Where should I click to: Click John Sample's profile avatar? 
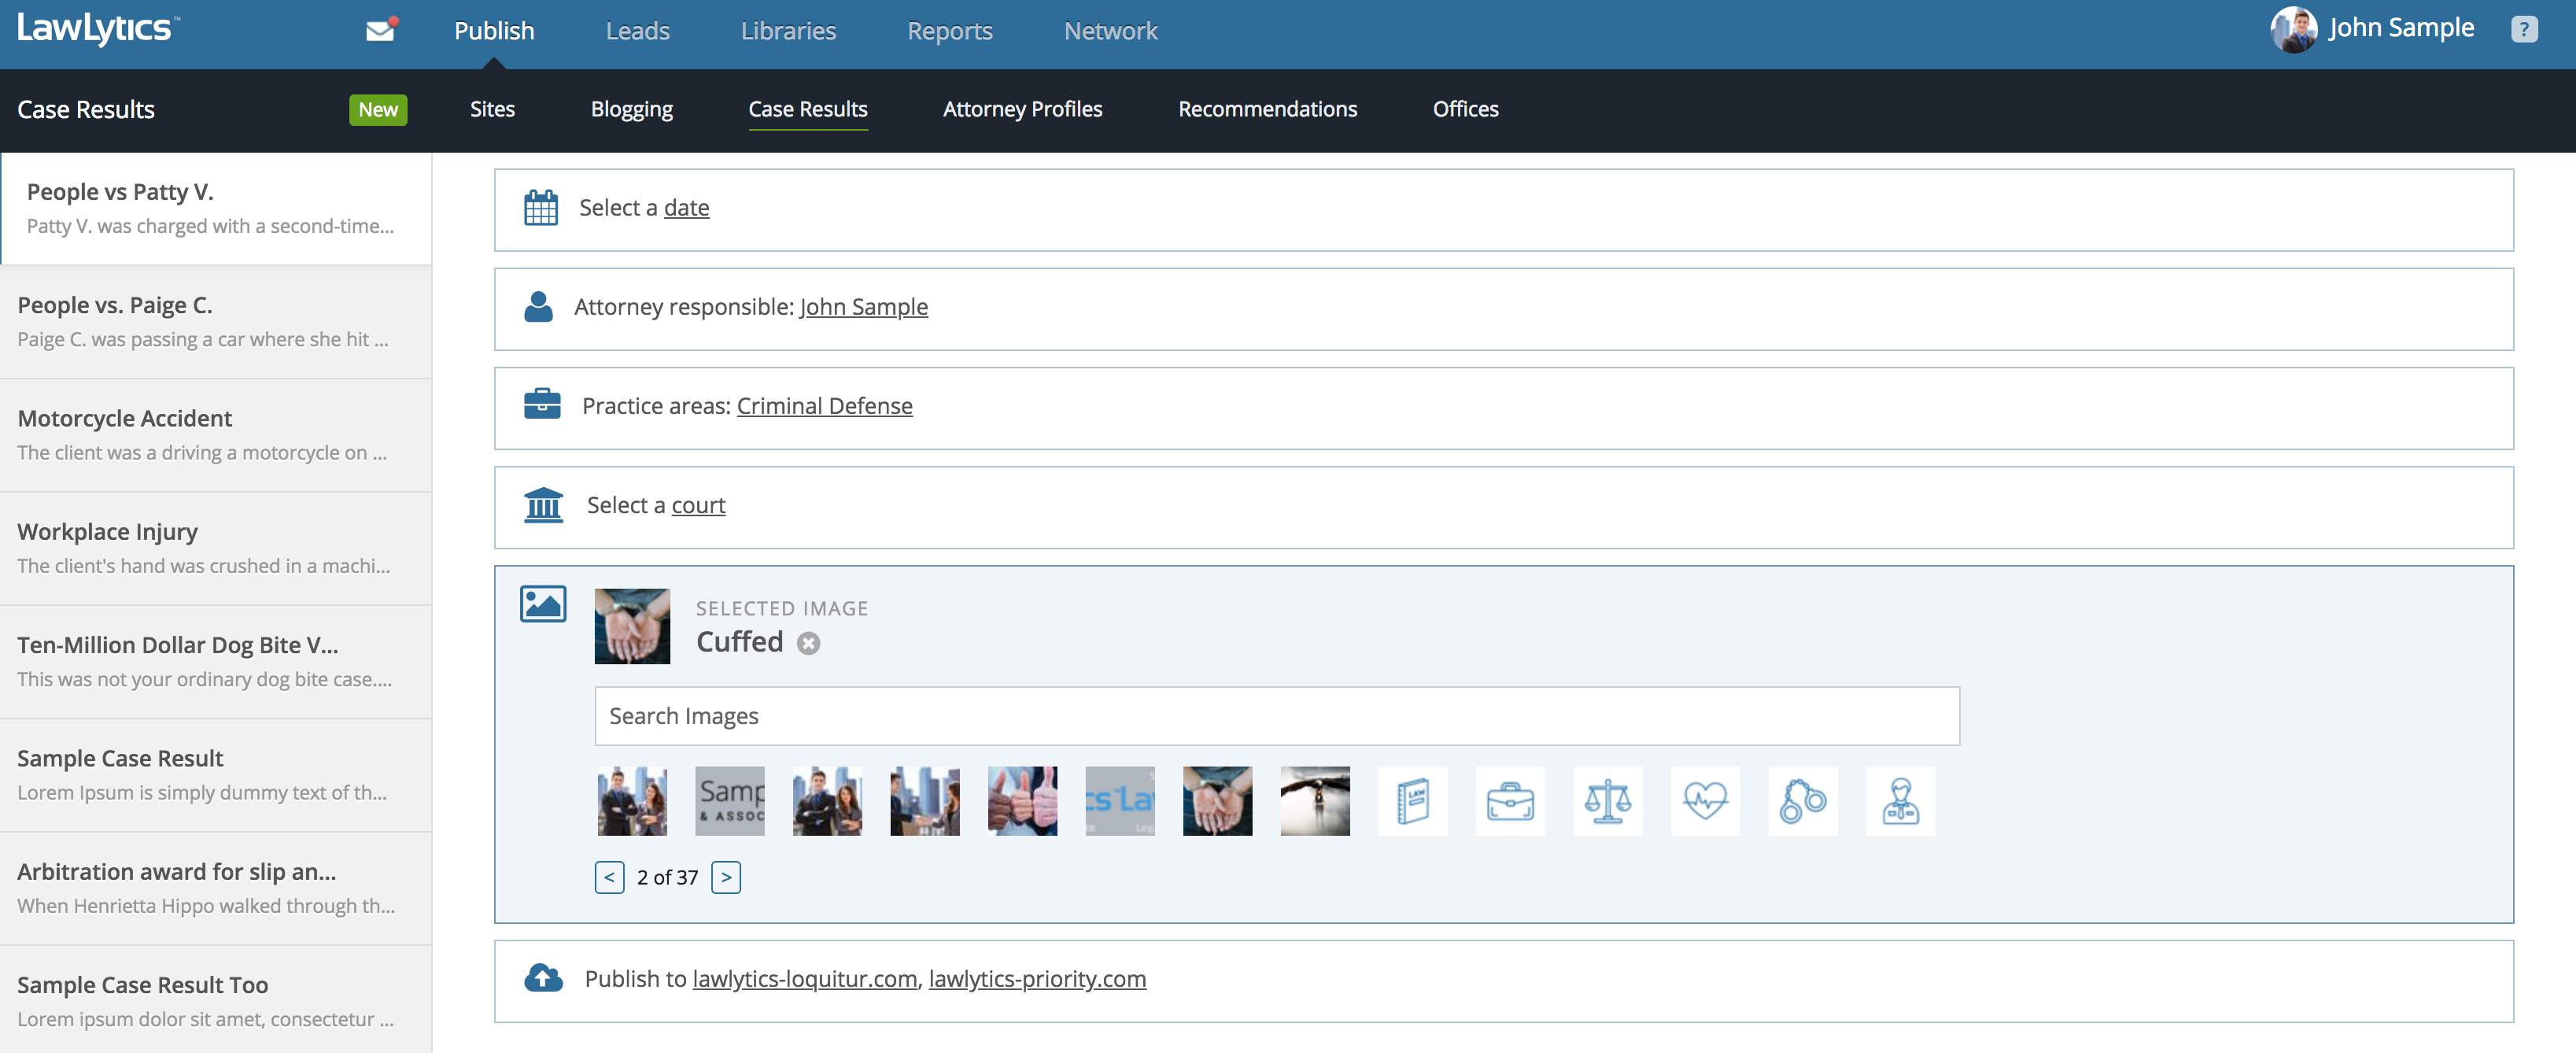tap(2293, 29)
